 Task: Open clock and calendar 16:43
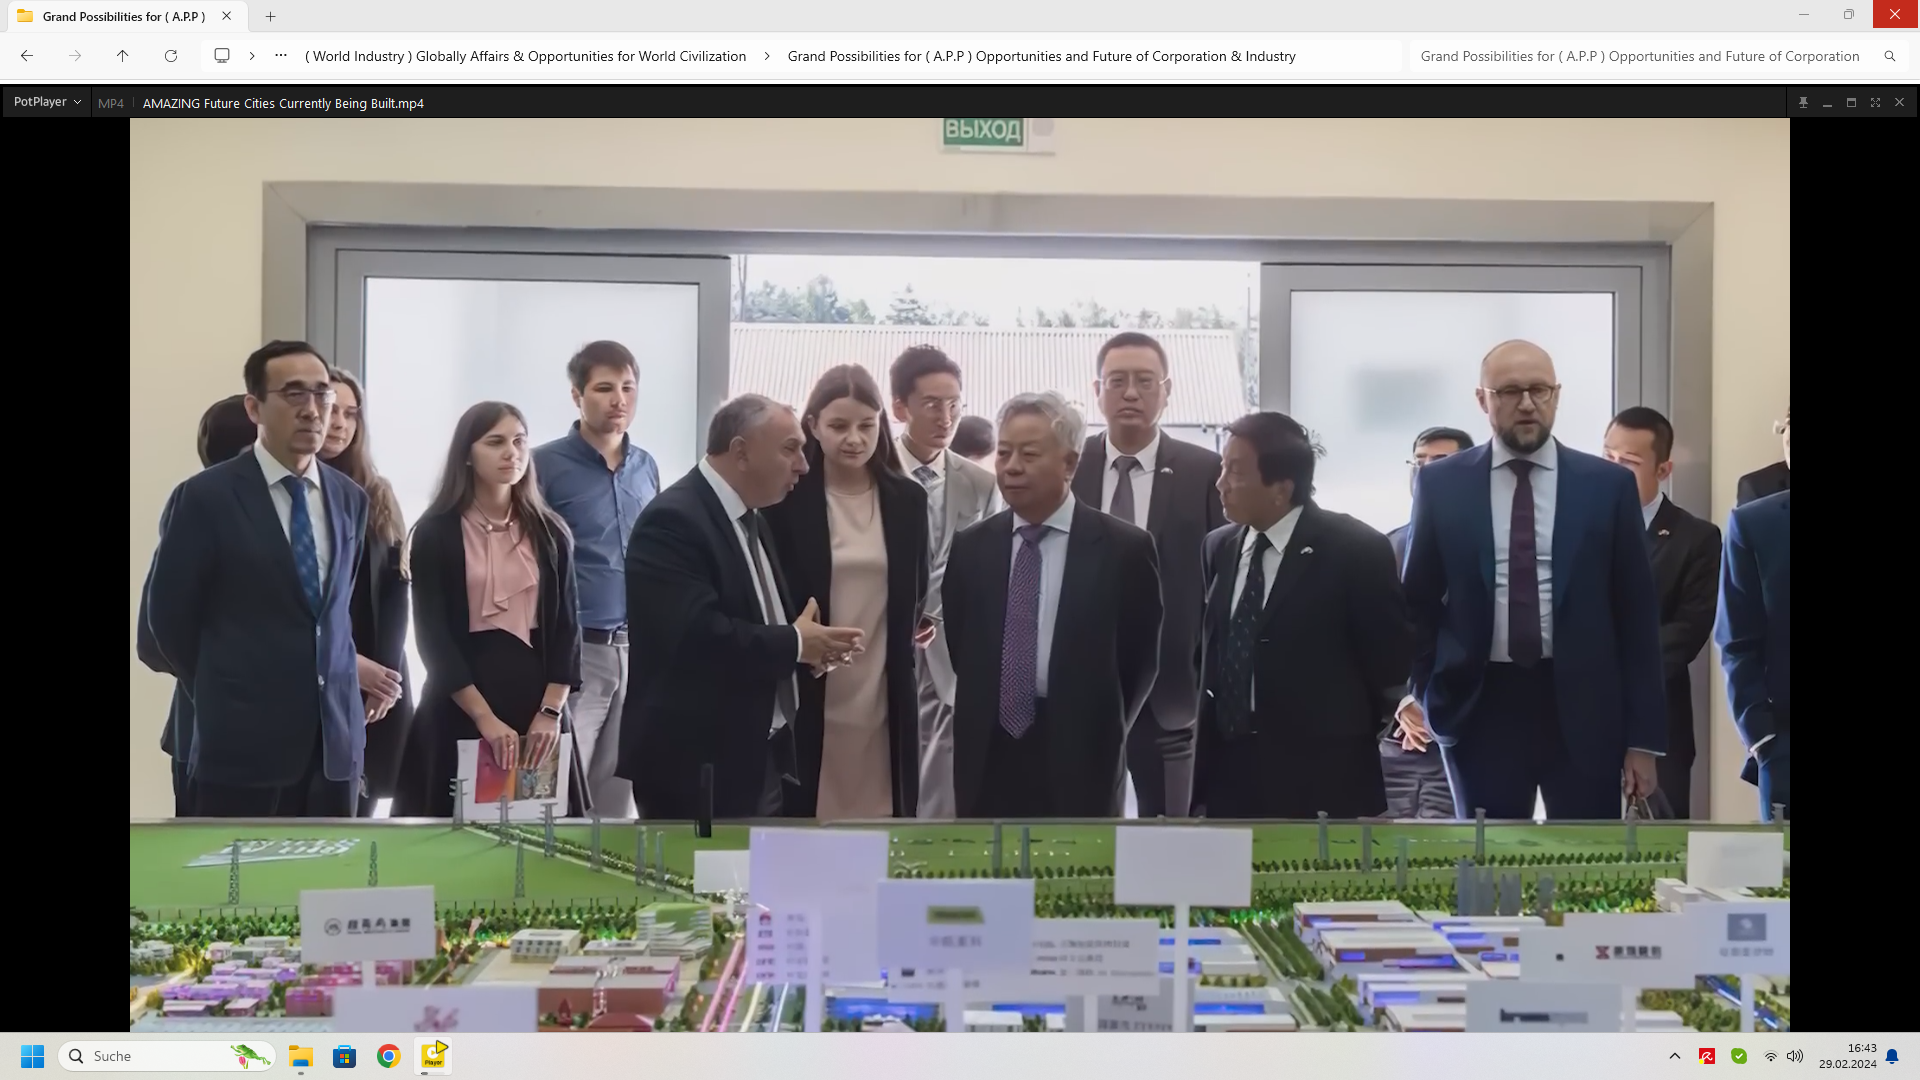1848,1056
